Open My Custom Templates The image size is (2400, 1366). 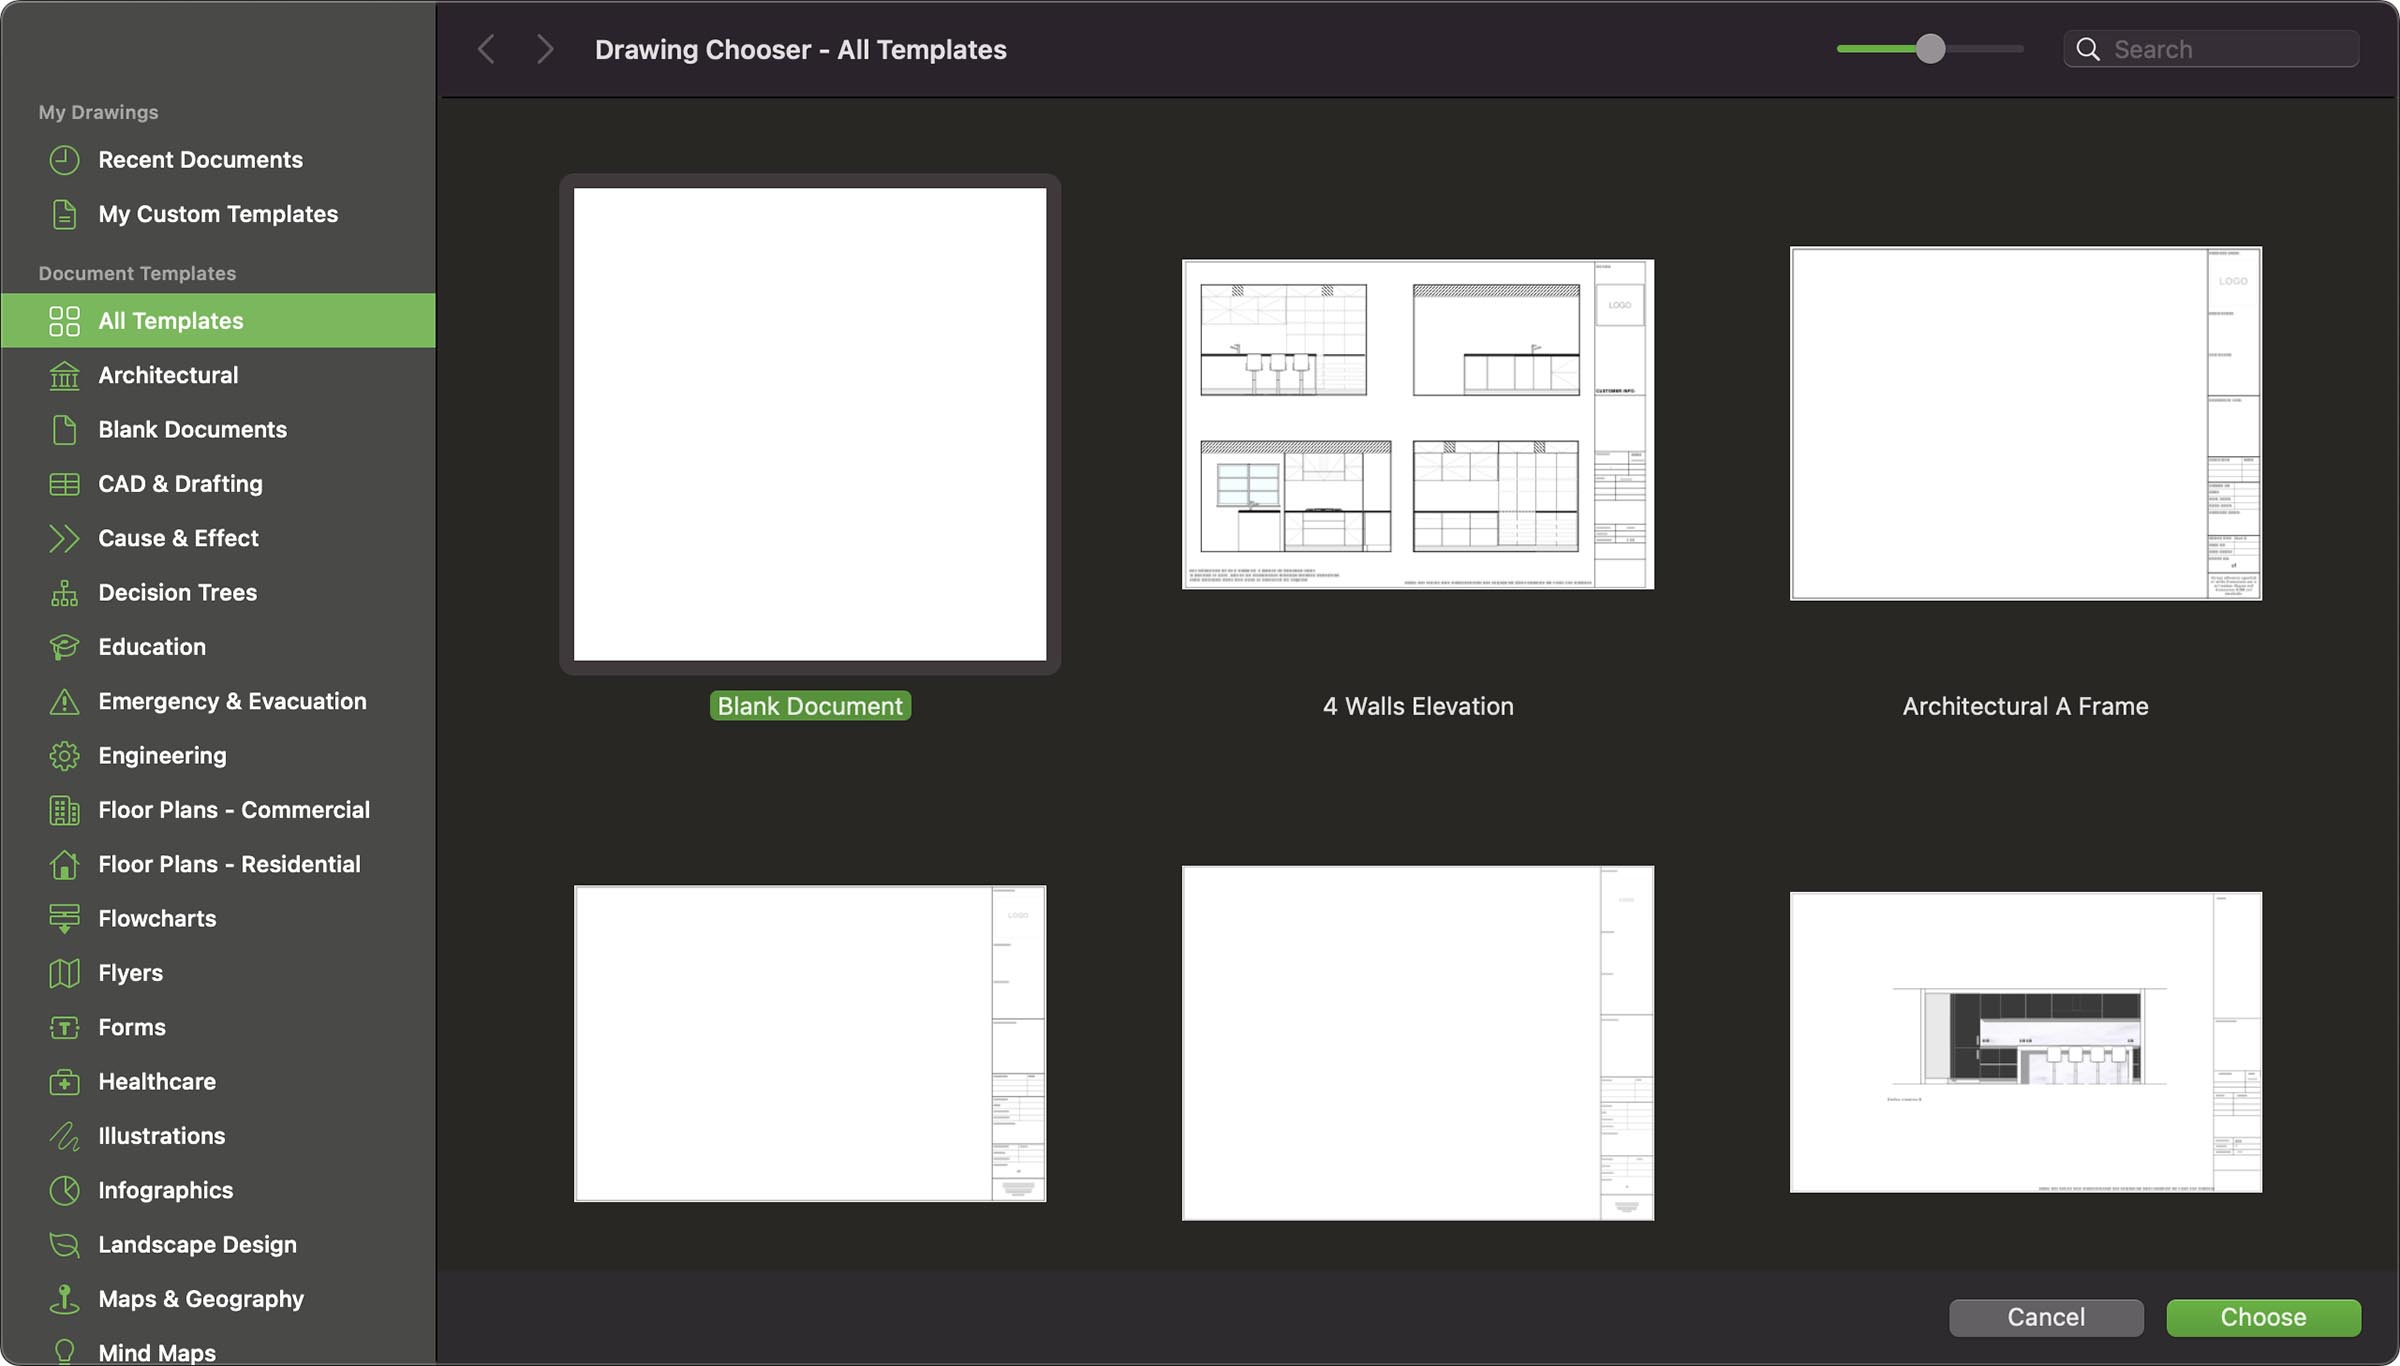coord(218,214)
